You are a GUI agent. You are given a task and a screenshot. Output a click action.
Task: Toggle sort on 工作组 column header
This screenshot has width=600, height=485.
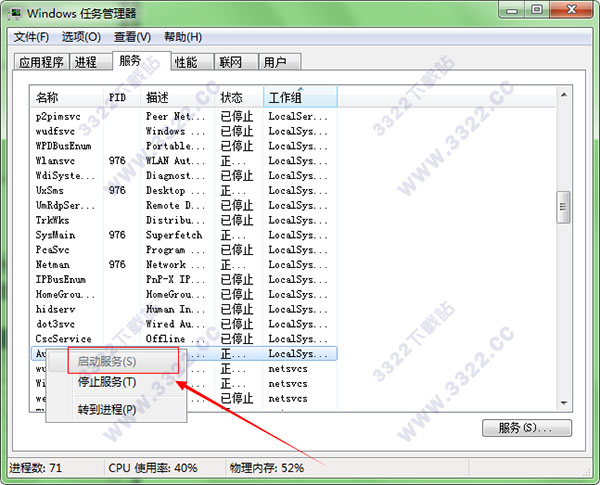300,98
